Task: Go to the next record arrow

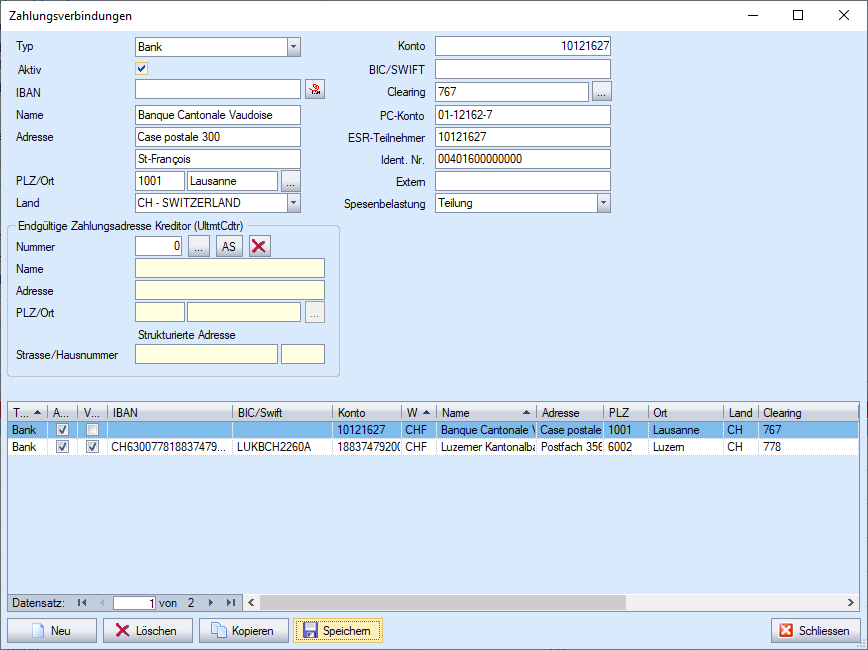Action: pos(211,603)
